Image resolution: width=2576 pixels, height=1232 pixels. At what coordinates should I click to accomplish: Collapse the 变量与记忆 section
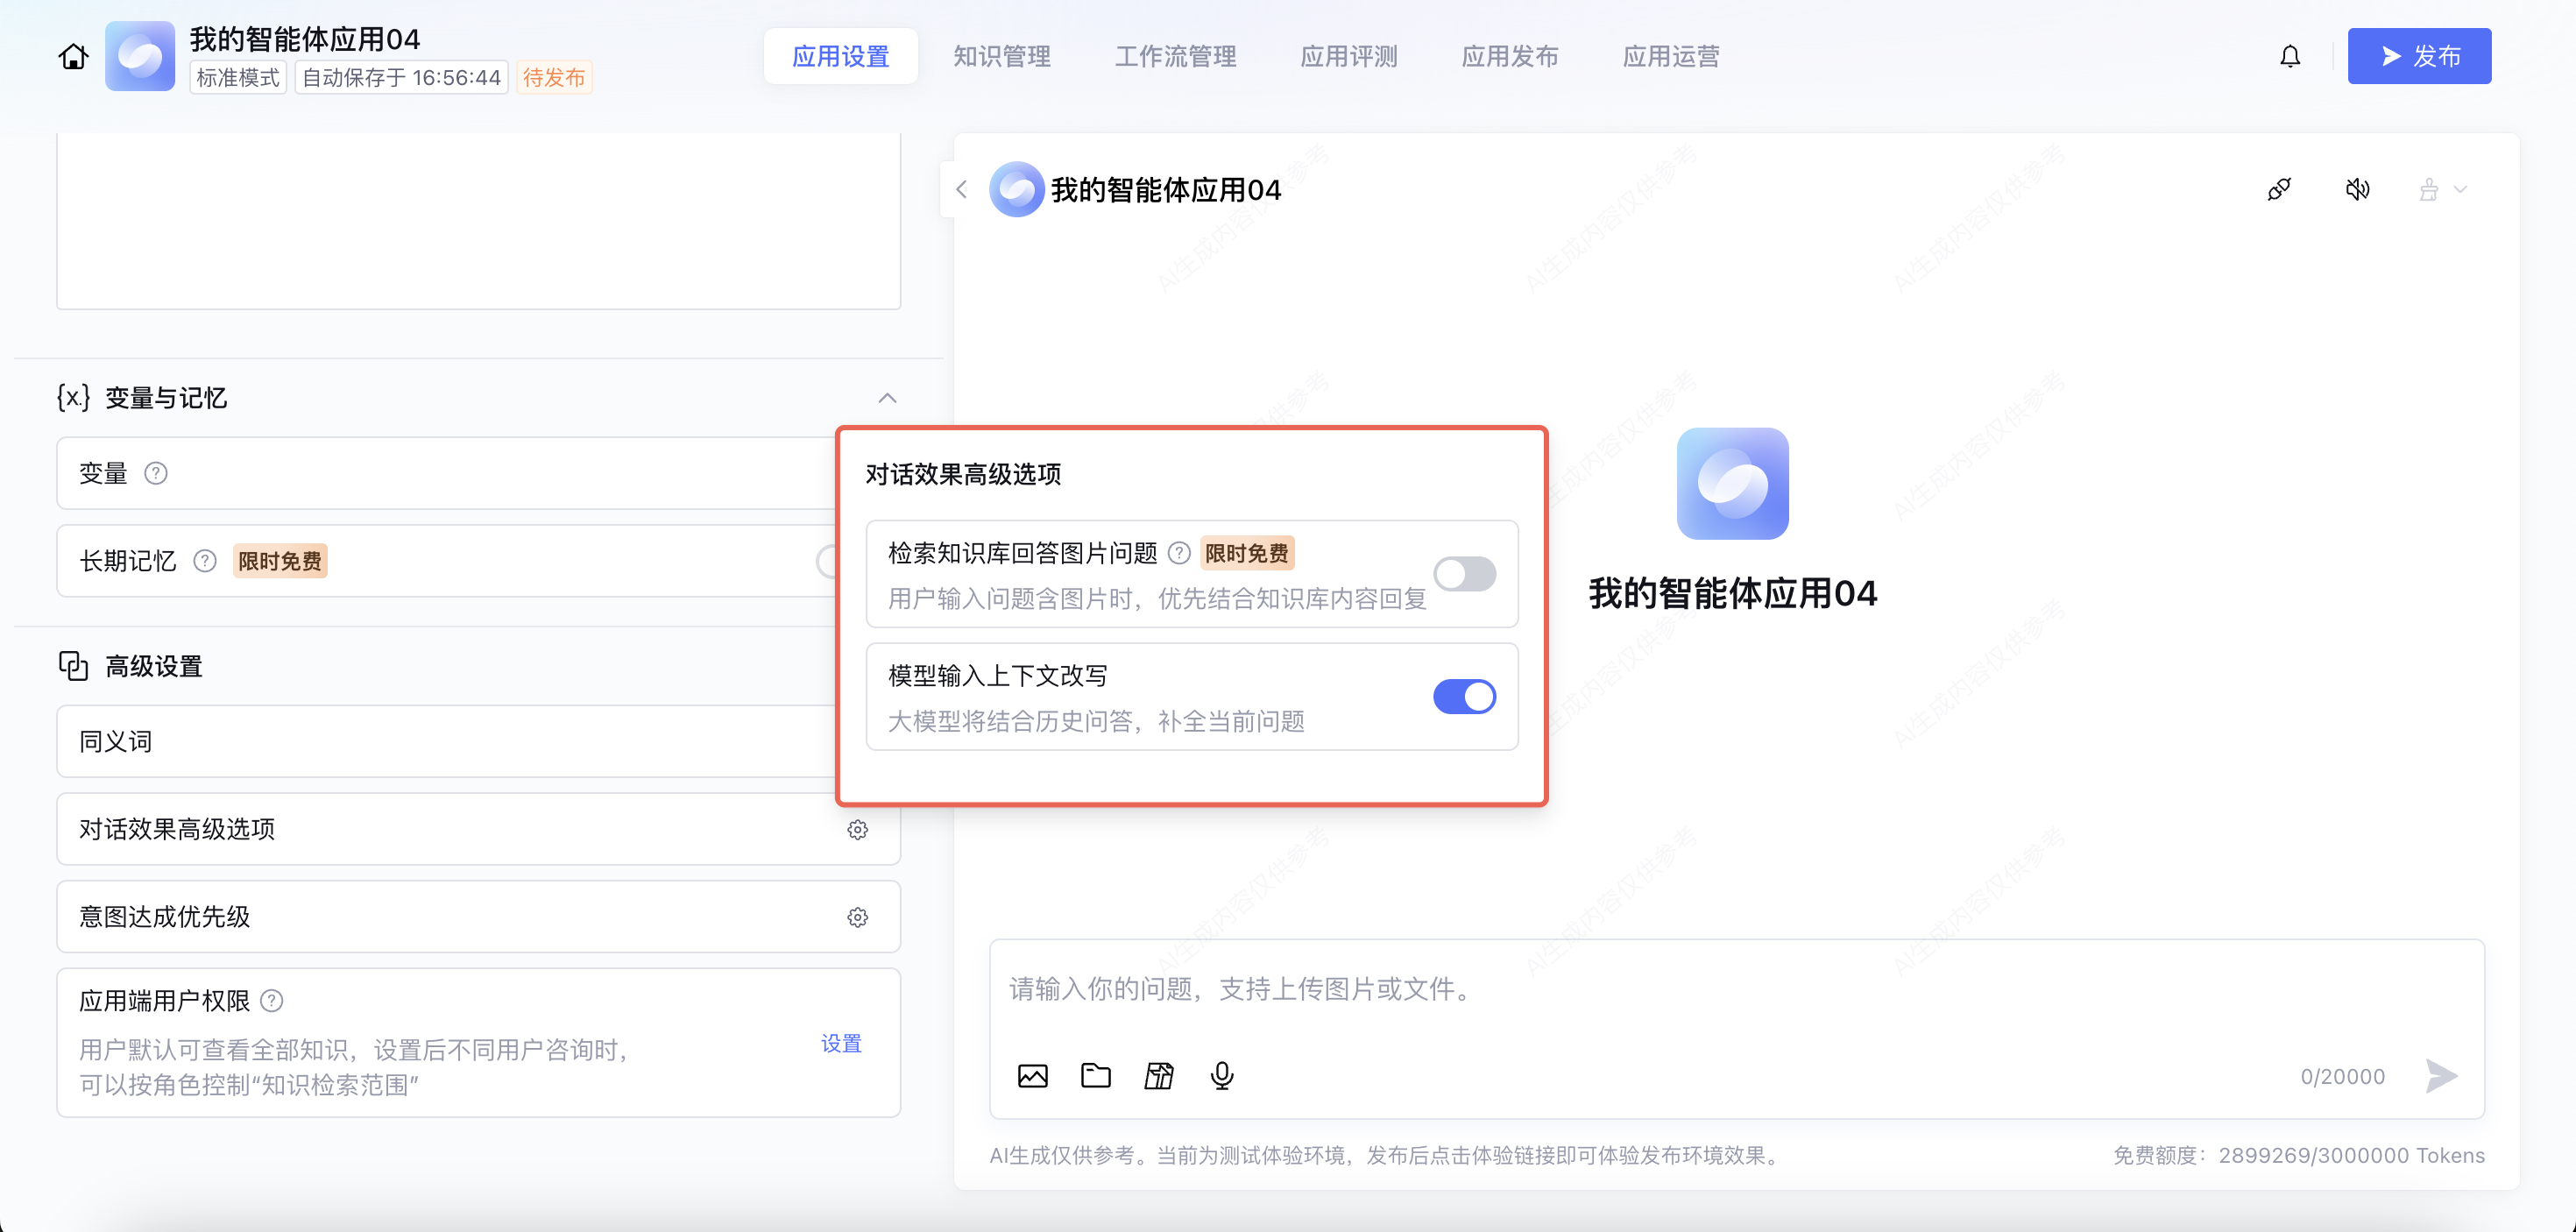click(887, 398)
